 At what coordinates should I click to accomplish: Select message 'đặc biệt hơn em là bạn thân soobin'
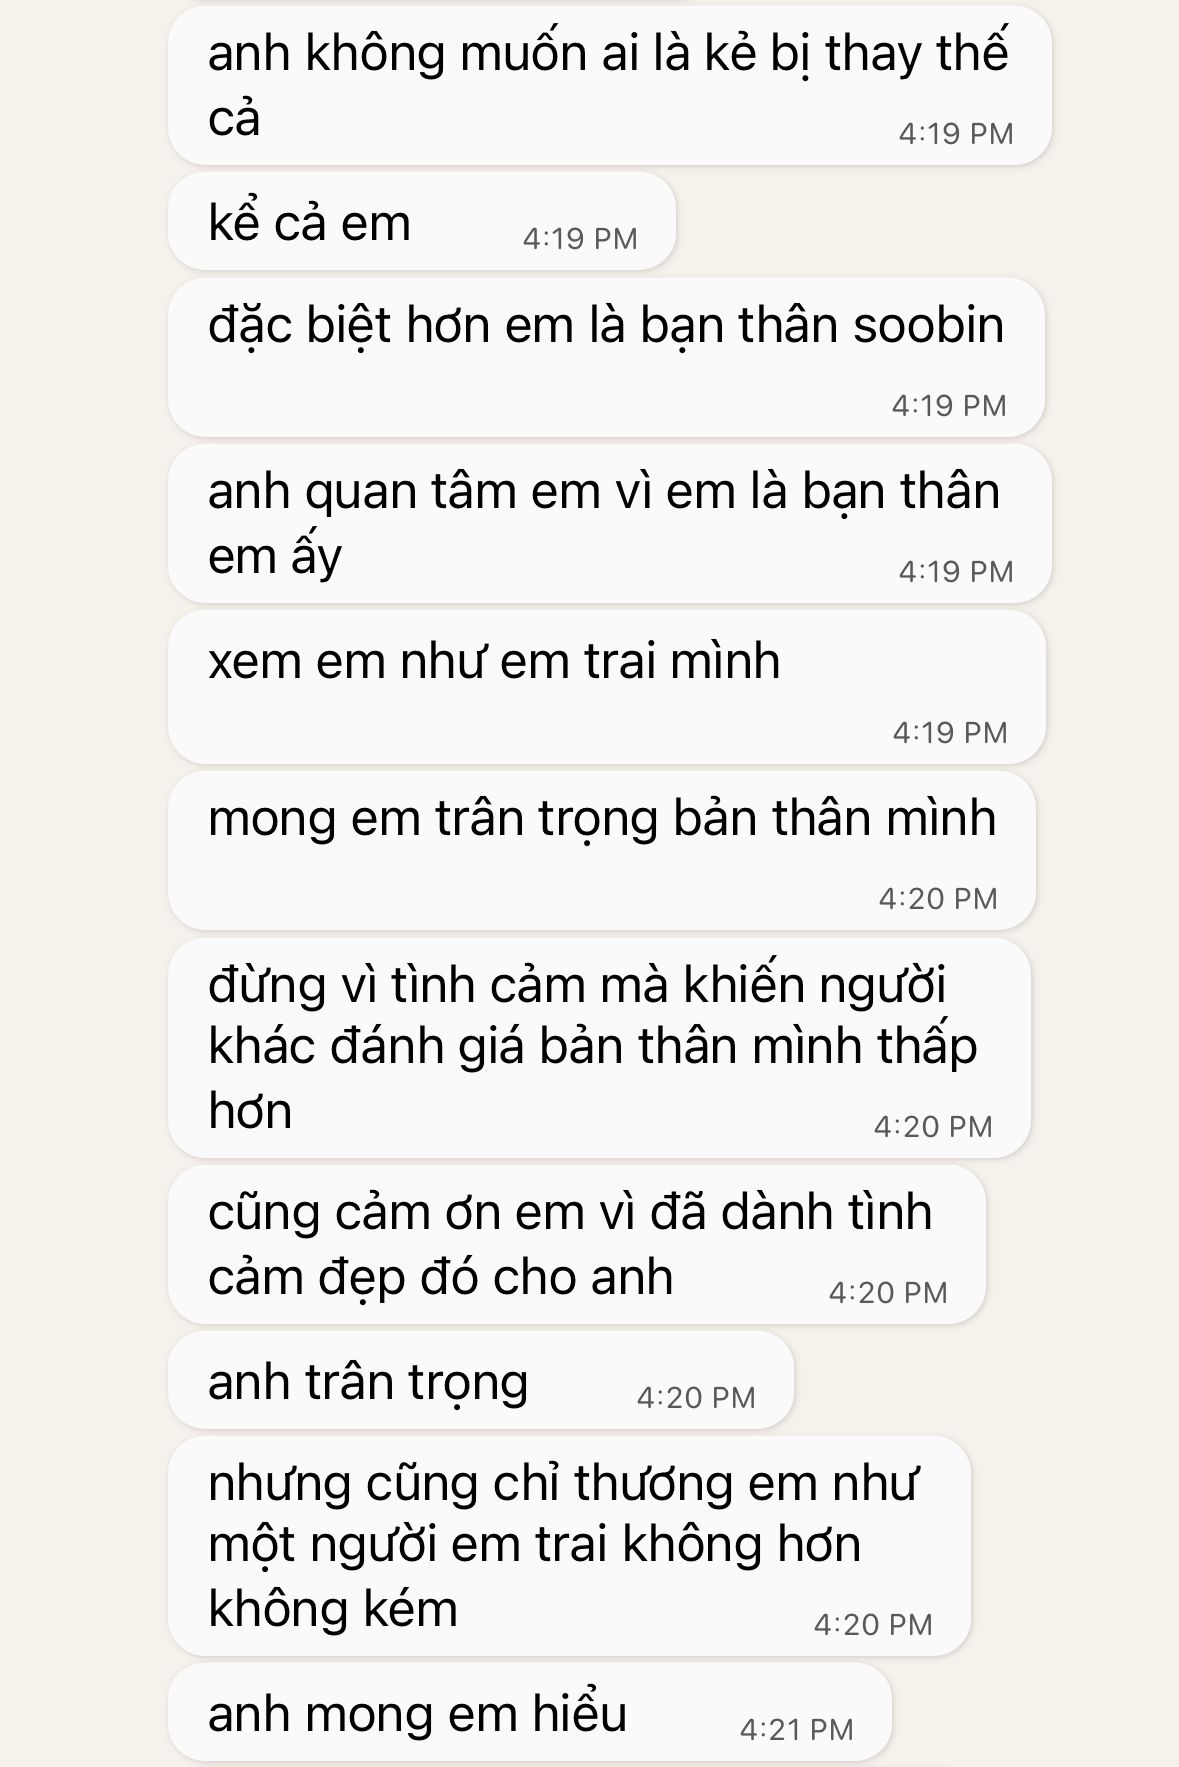pyautogui.click(x=606, y=357)
